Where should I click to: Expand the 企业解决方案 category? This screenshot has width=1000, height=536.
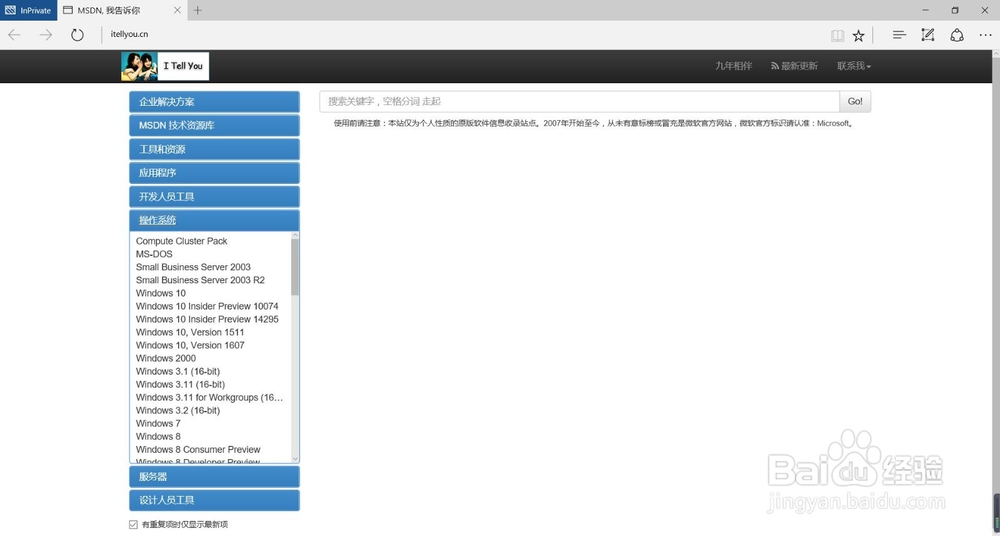(x=214, y=102)
